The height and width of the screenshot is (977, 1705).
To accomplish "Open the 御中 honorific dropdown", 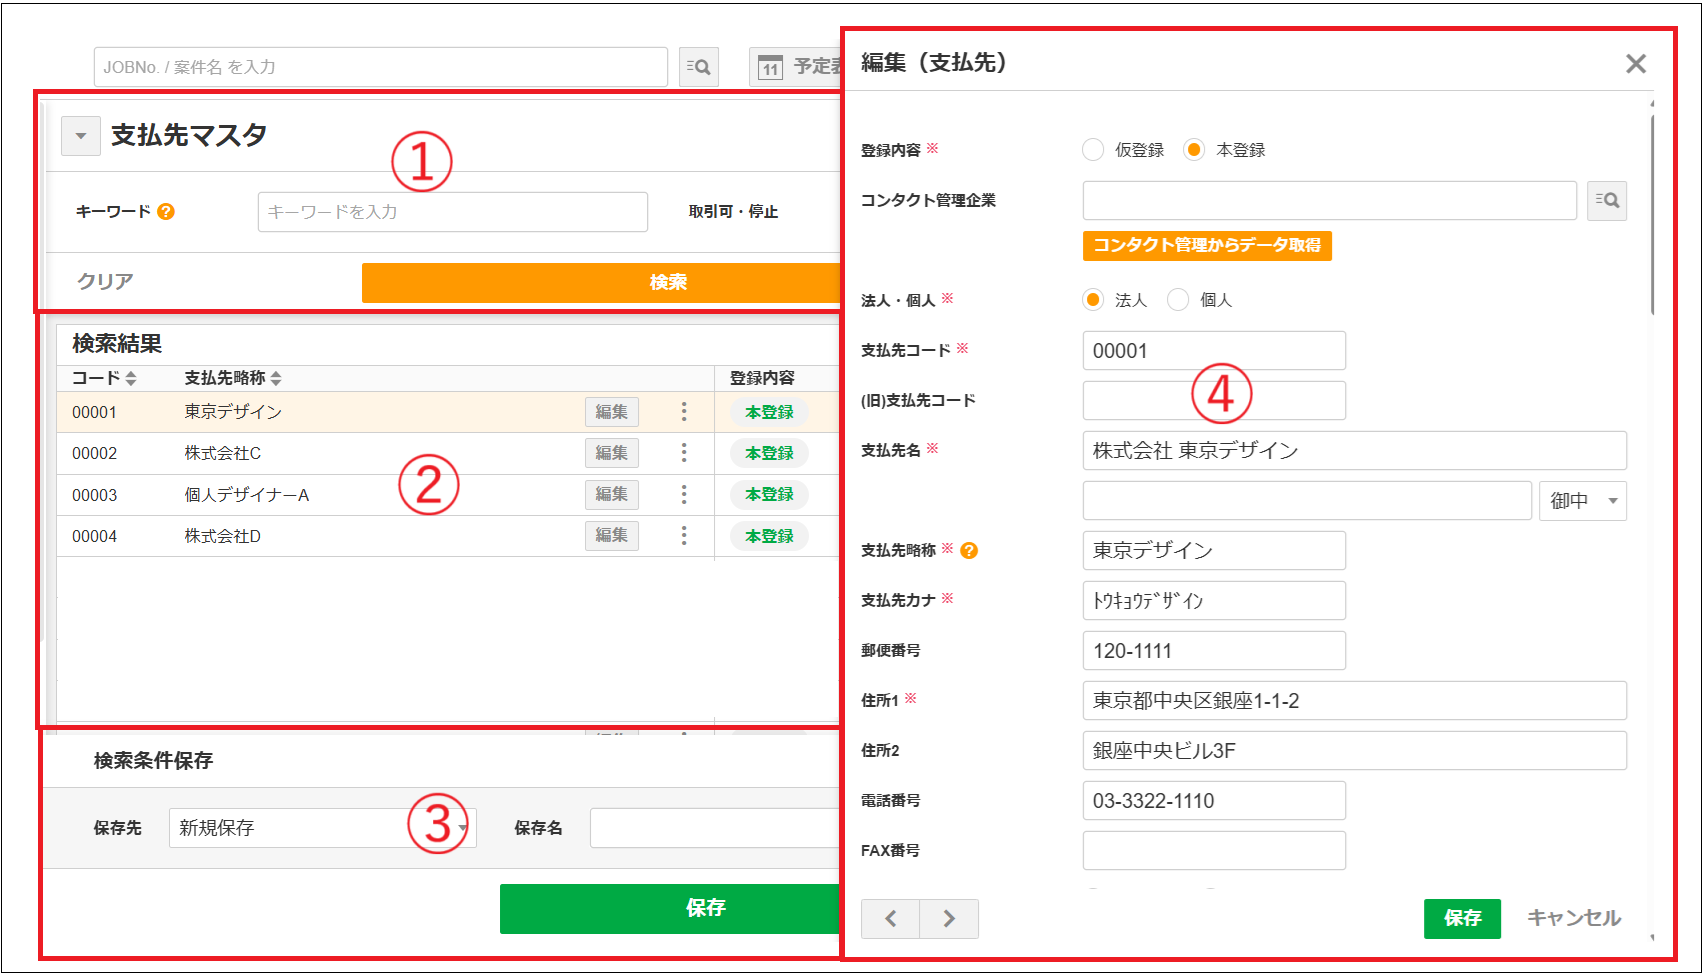I will coord(1583,501).
